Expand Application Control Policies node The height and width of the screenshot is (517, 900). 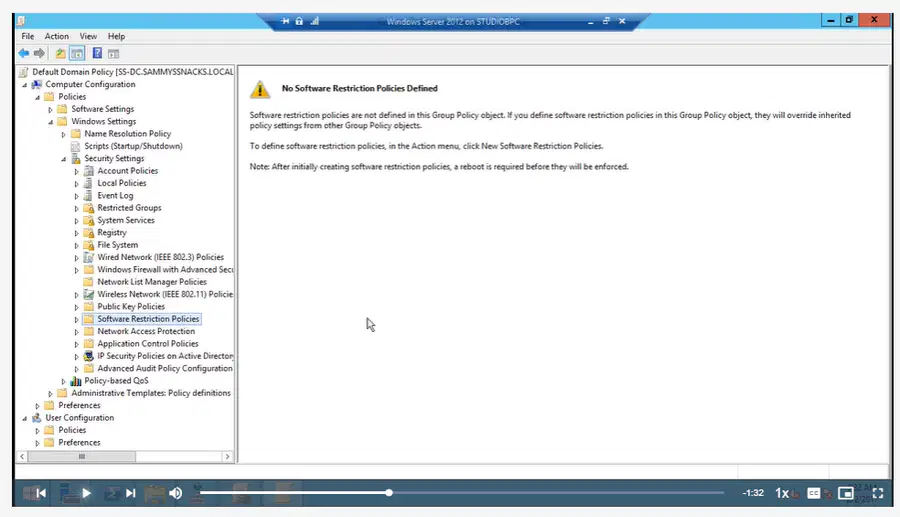(x=76, y=344)
